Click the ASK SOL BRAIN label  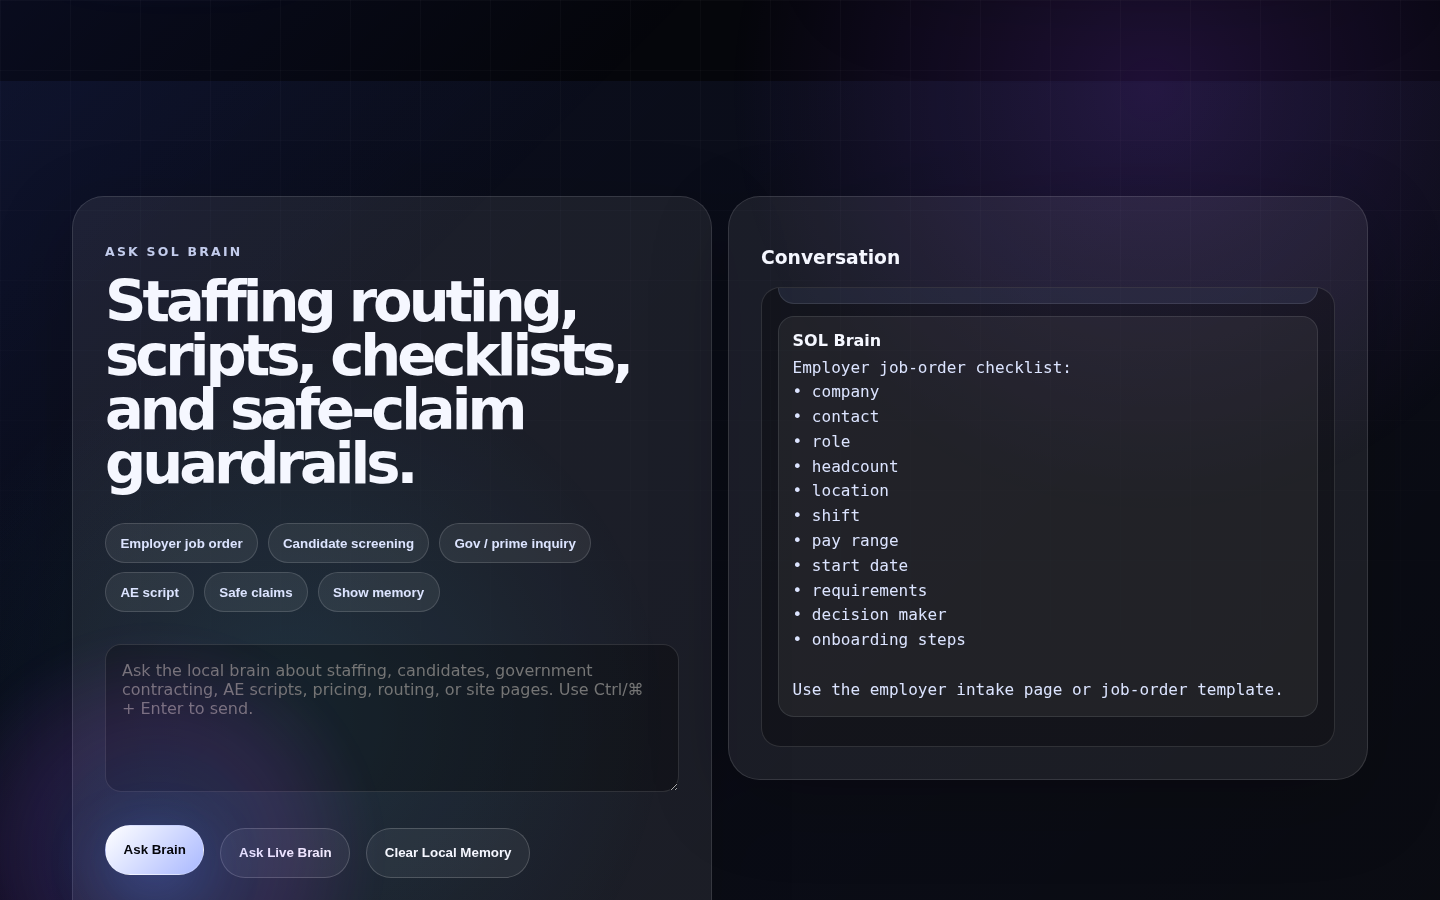173,252
